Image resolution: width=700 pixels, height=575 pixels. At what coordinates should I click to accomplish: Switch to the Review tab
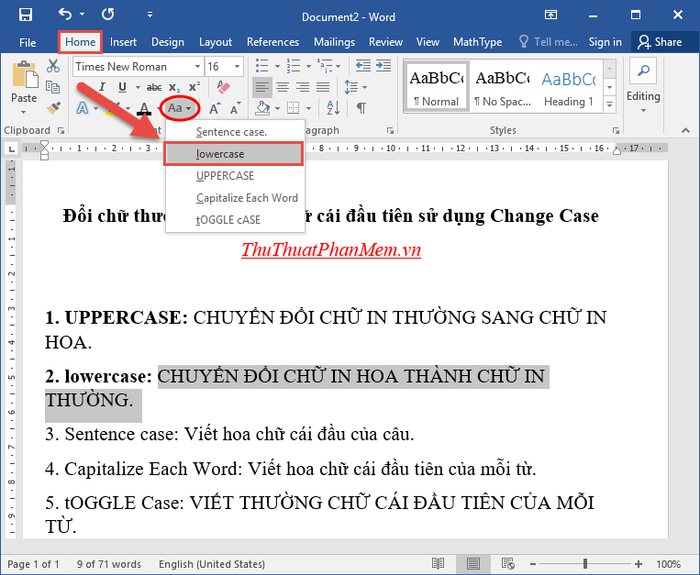coord(386,42)
